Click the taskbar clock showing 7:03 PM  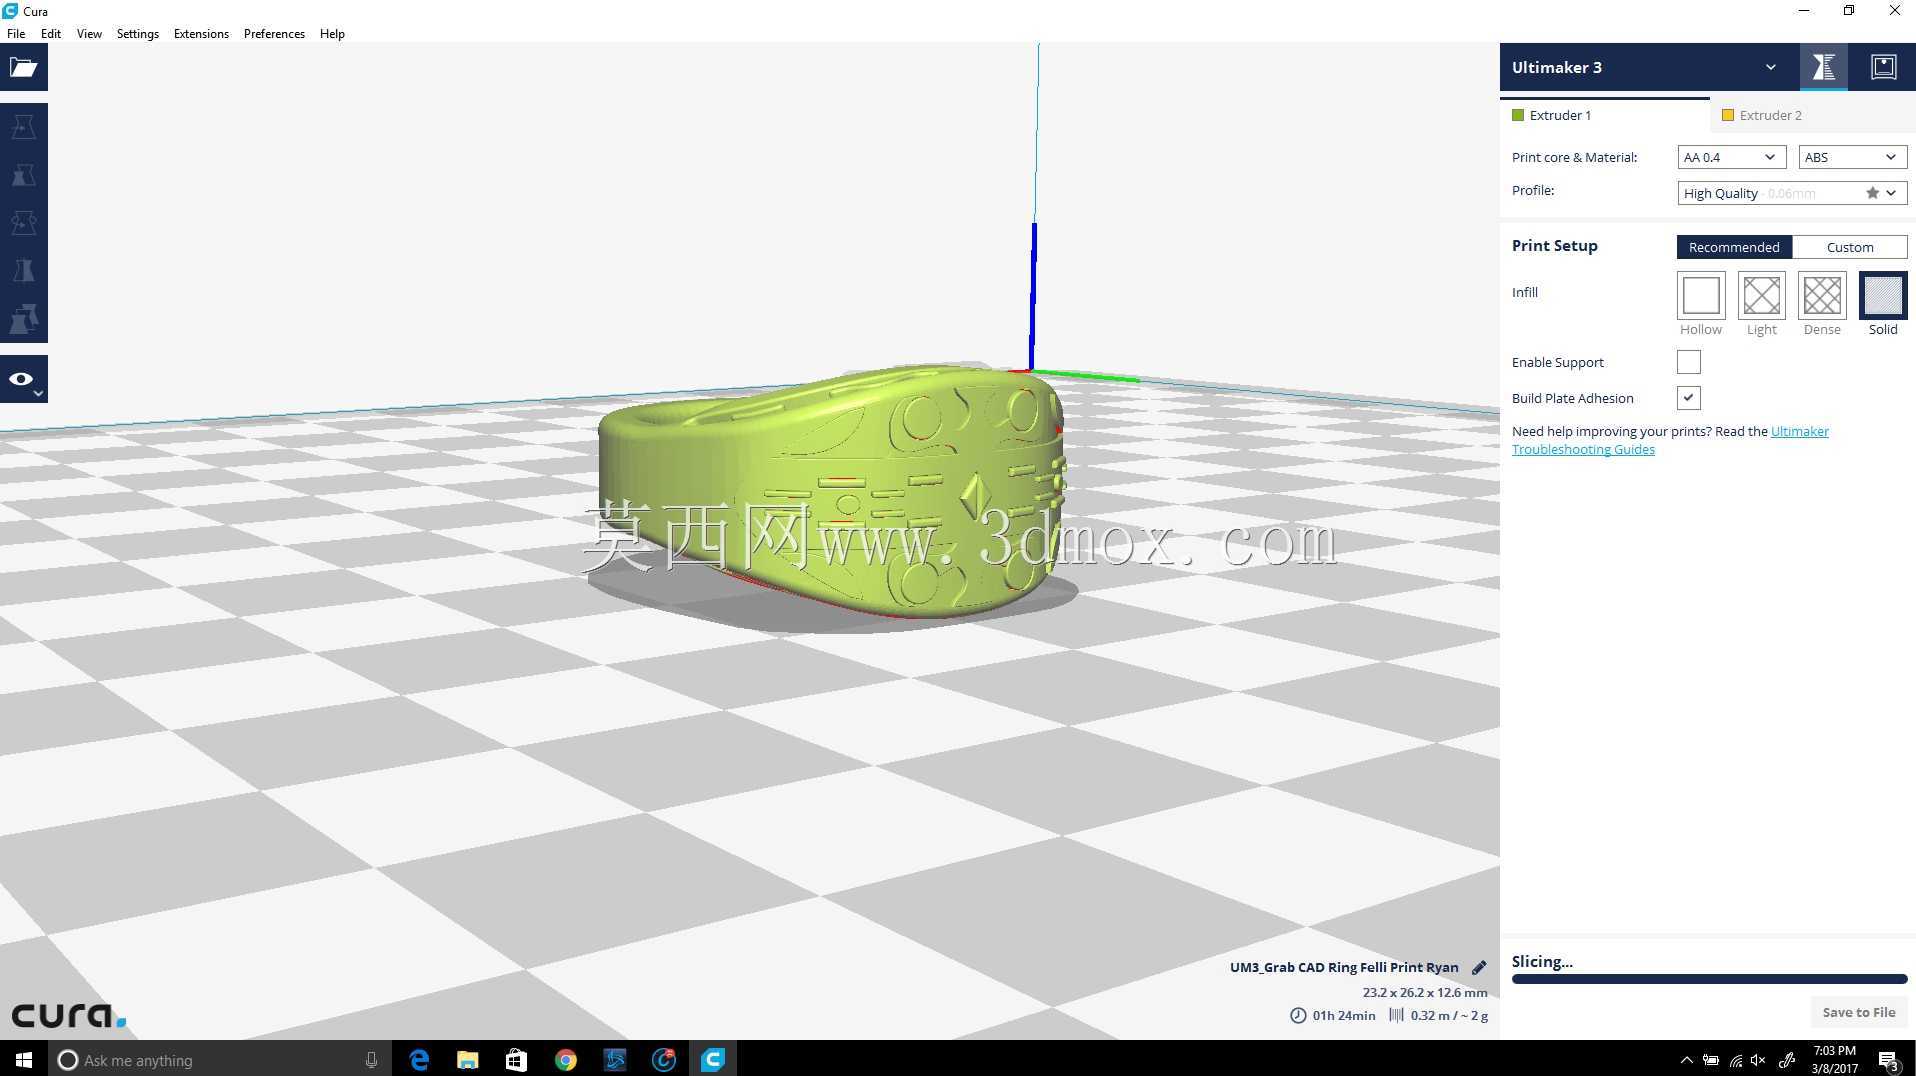[1834, 1059]
